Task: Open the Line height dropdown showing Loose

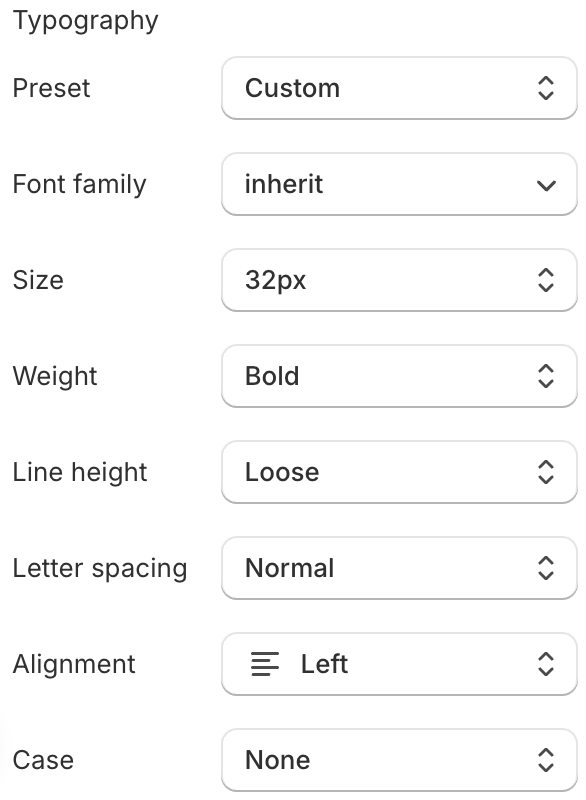Action: tap(399, 472)
